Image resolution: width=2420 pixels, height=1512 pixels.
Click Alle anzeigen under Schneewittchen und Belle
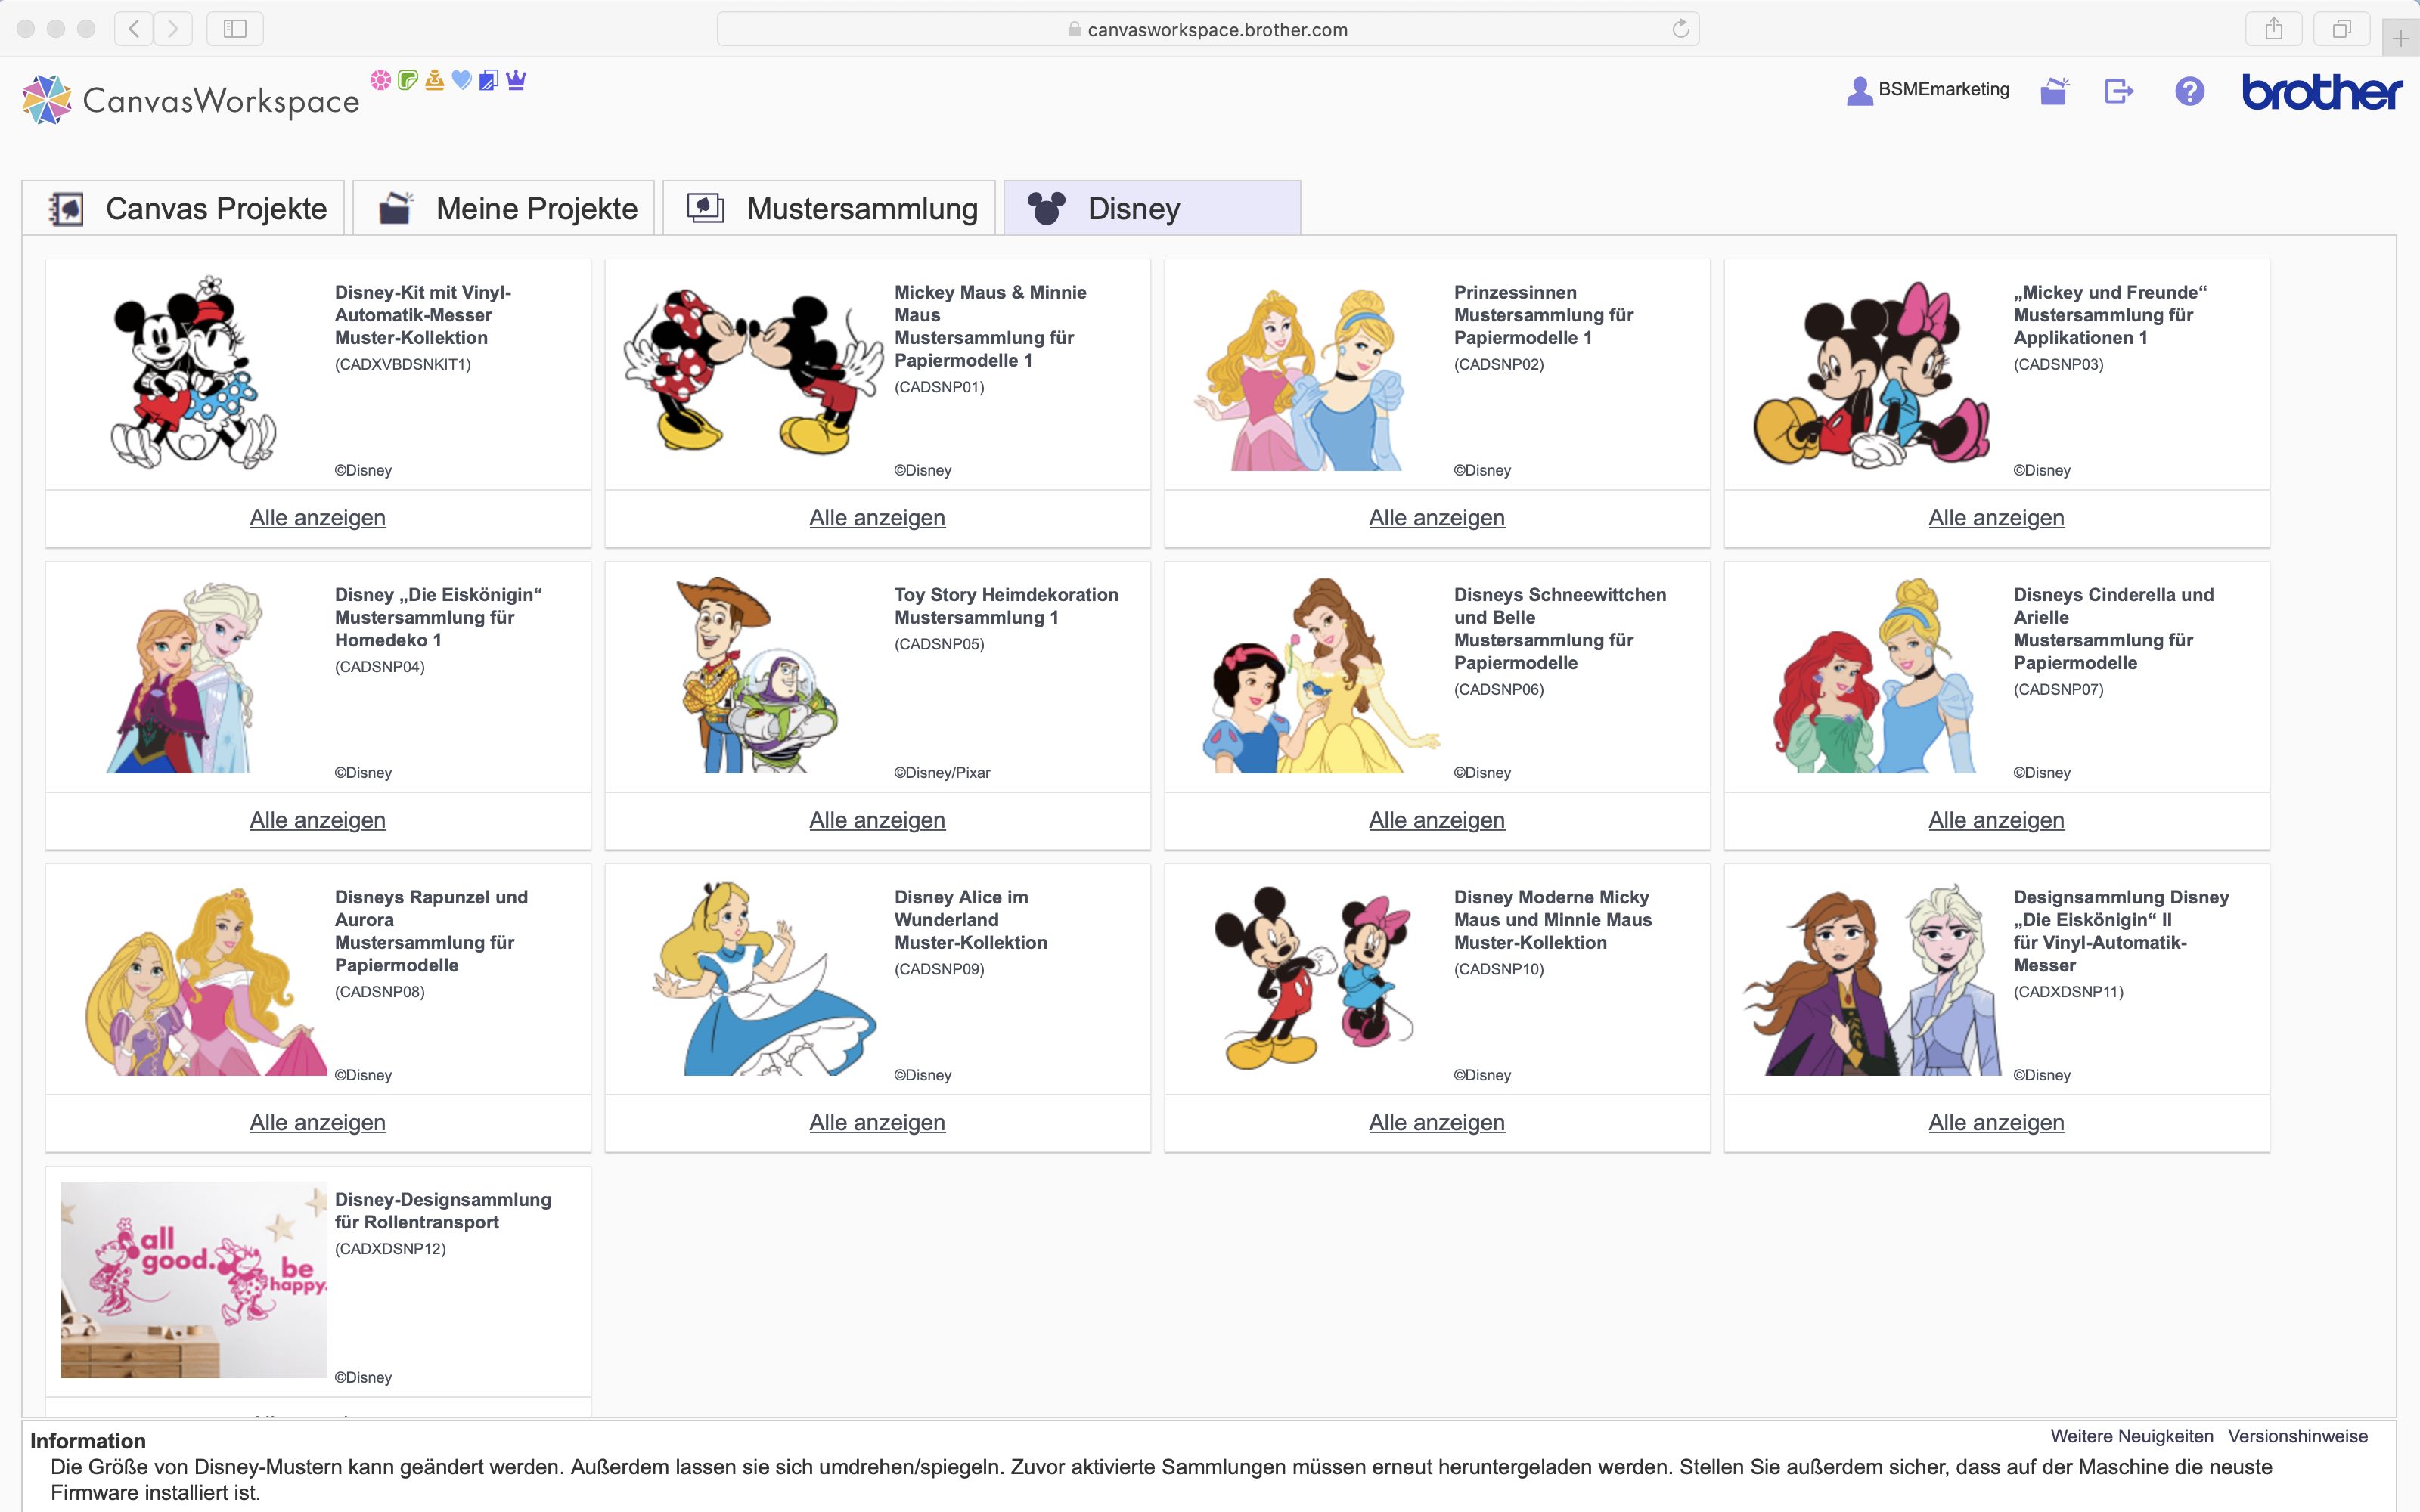tap(1437, 820)
